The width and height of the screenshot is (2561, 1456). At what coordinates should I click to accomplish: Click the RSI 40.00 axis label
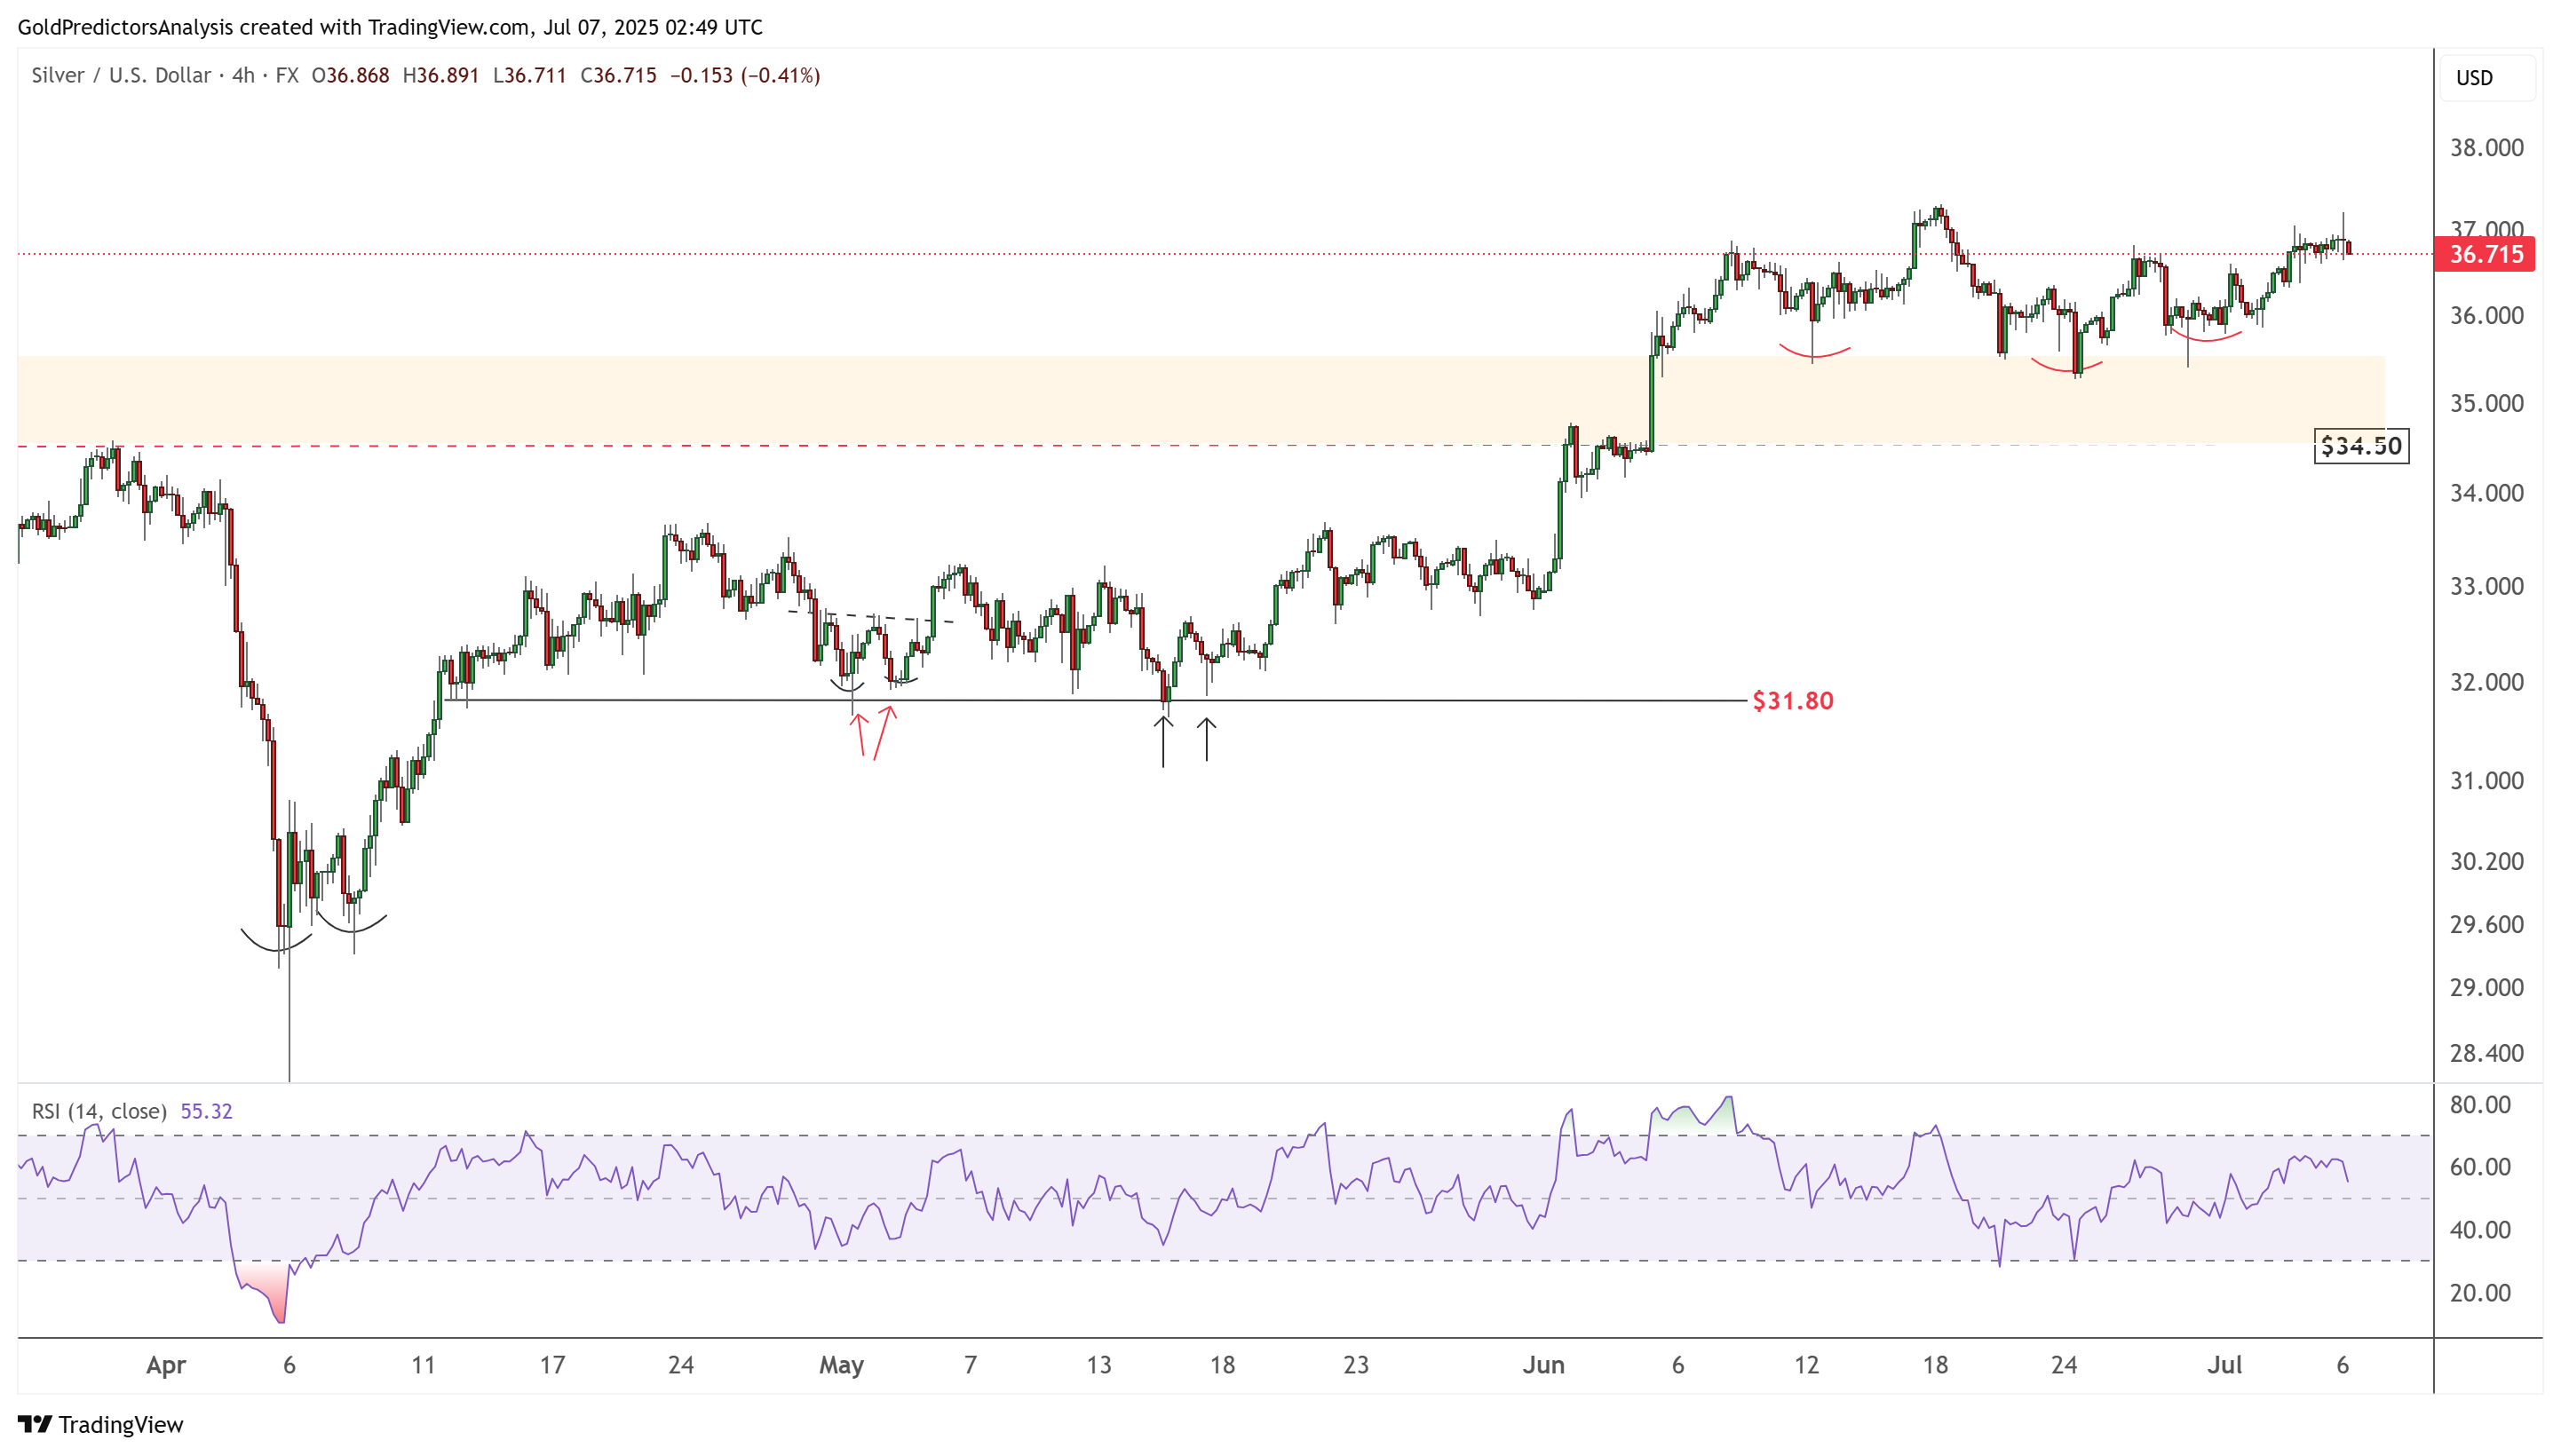click(2480, 1230)
